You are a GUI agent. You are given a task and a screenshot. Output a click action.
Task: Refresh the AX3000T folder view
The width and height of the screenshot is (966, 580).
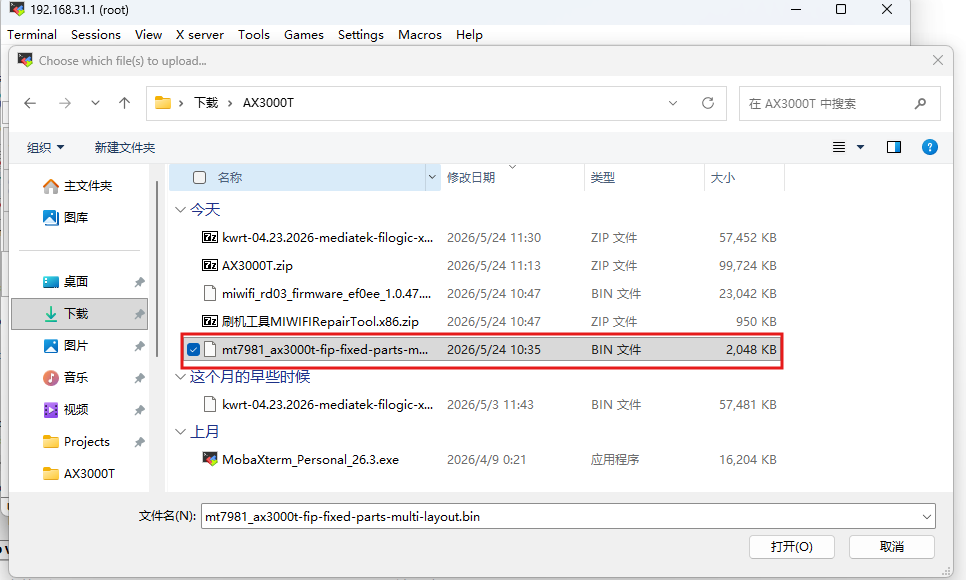coord(708,103)
